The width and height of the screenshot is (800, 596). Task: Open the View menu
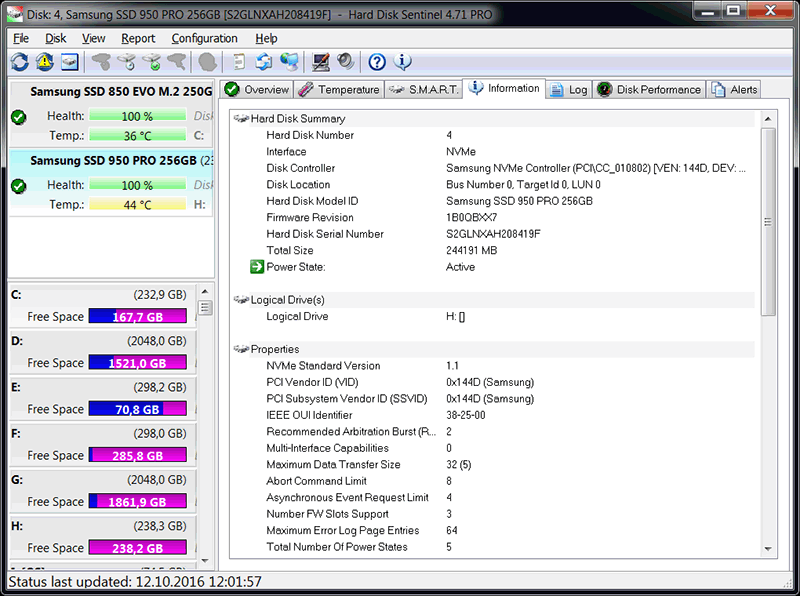(x=93, y=38)
